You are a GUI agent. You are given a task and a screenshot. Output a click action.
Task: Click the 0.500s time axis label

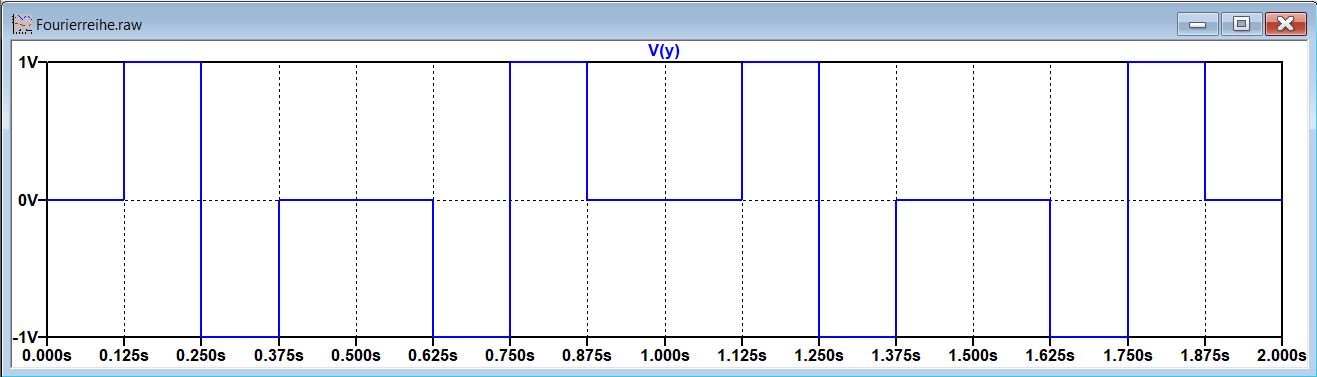click(356, 356)
